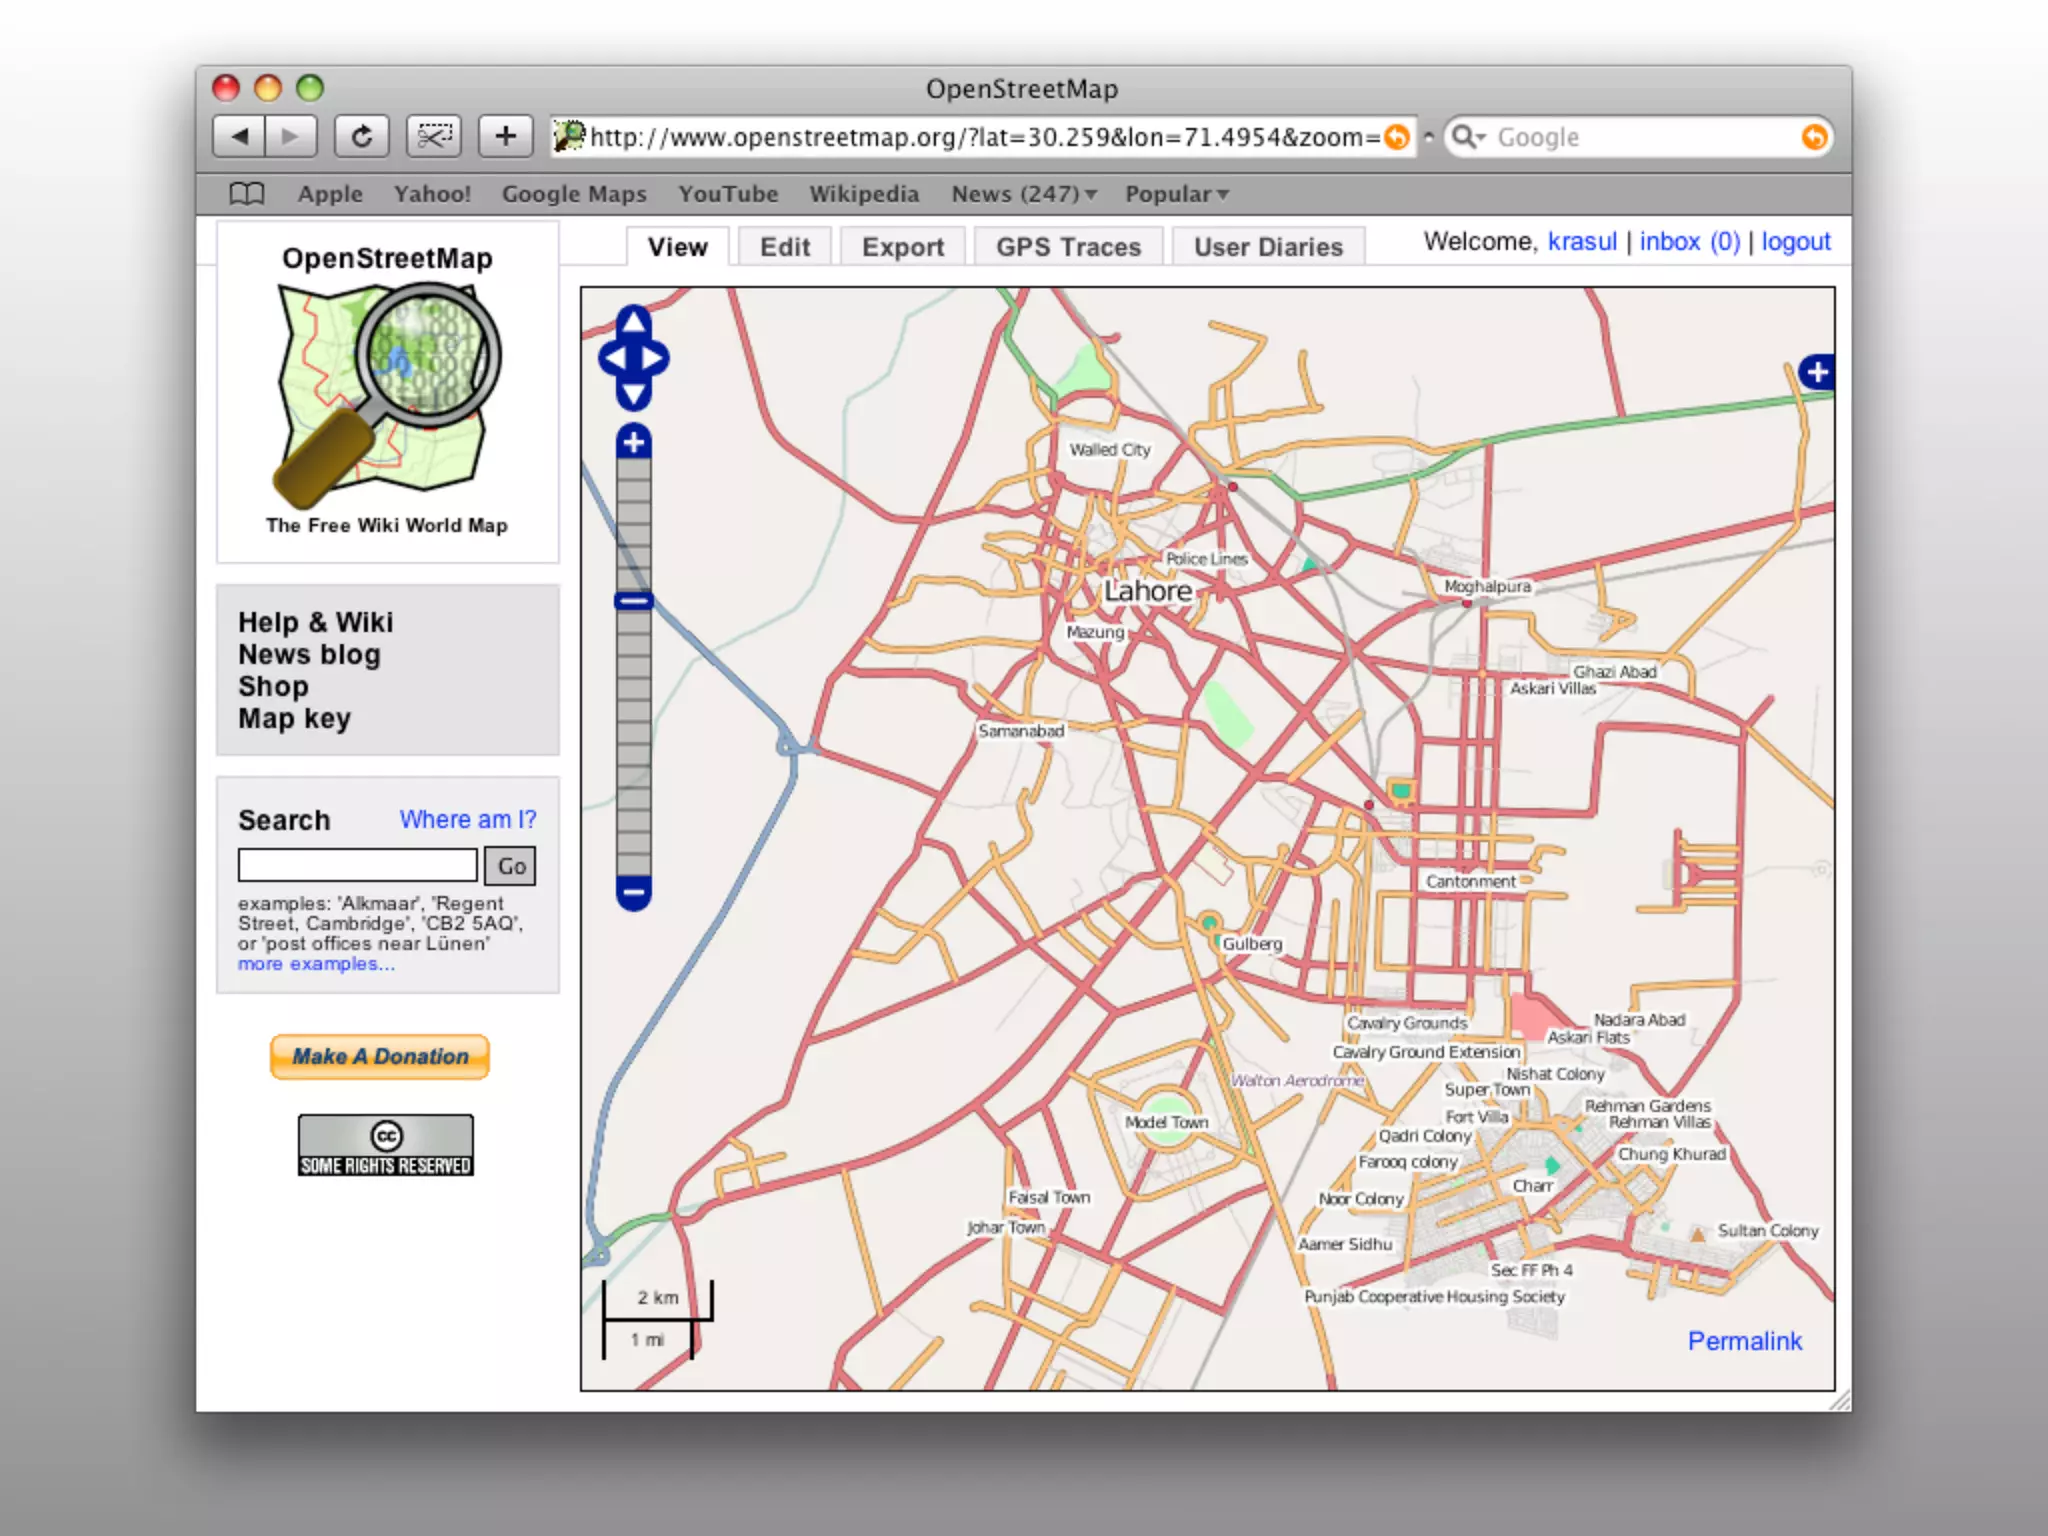Open the inbox (0) link
Image resolution: width=2048 pixels, height=1536 pixels.
[1690, 242]
